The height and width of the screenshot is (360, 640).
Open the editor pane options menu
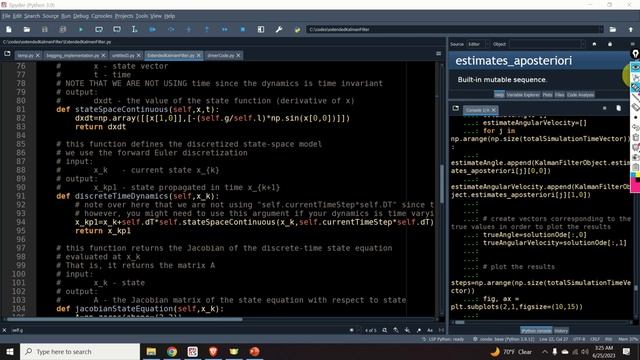pos(438,54)
